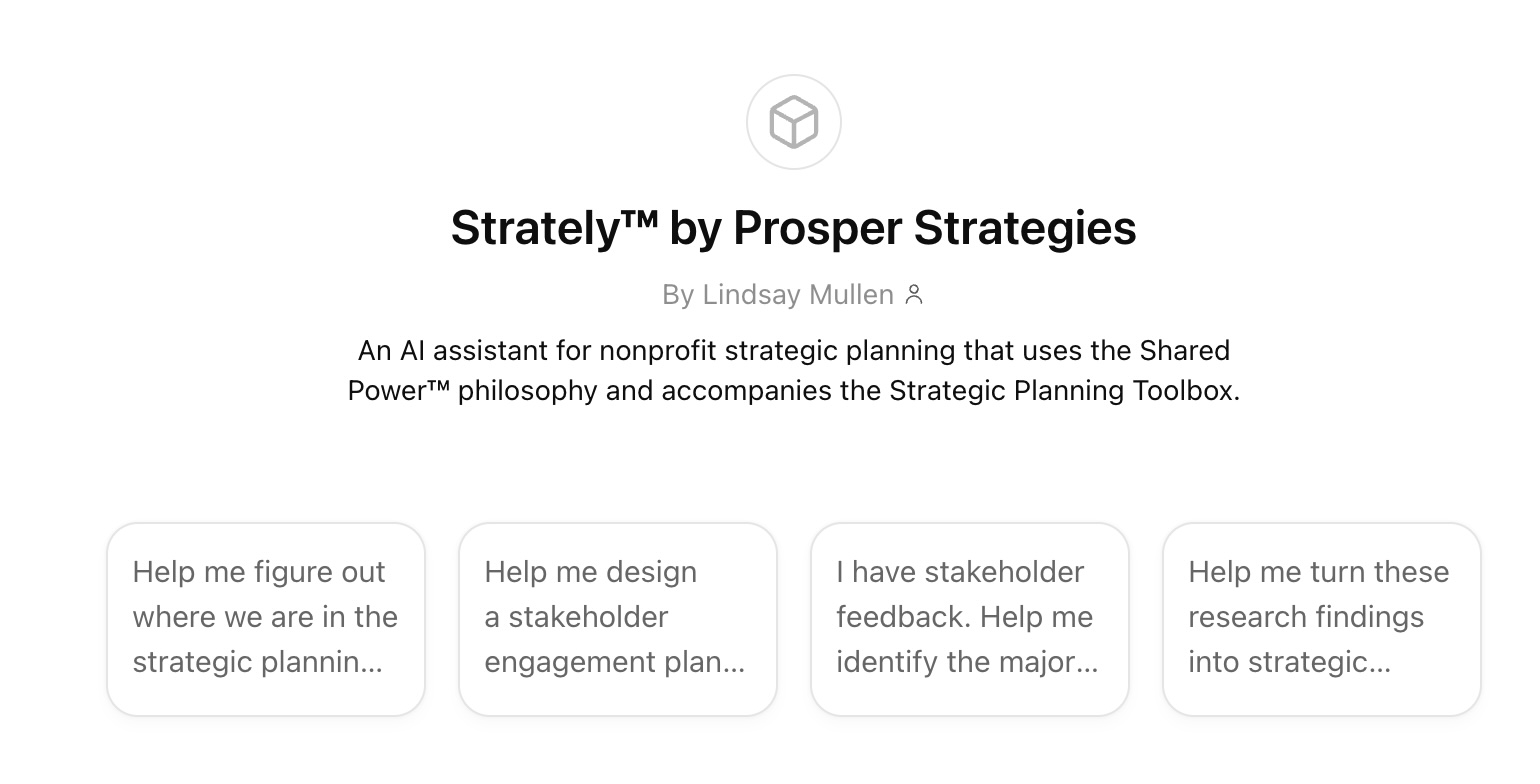The image size is (1540, 784).
Task: Click the first conversation starter card
Action: pos(266,618)
